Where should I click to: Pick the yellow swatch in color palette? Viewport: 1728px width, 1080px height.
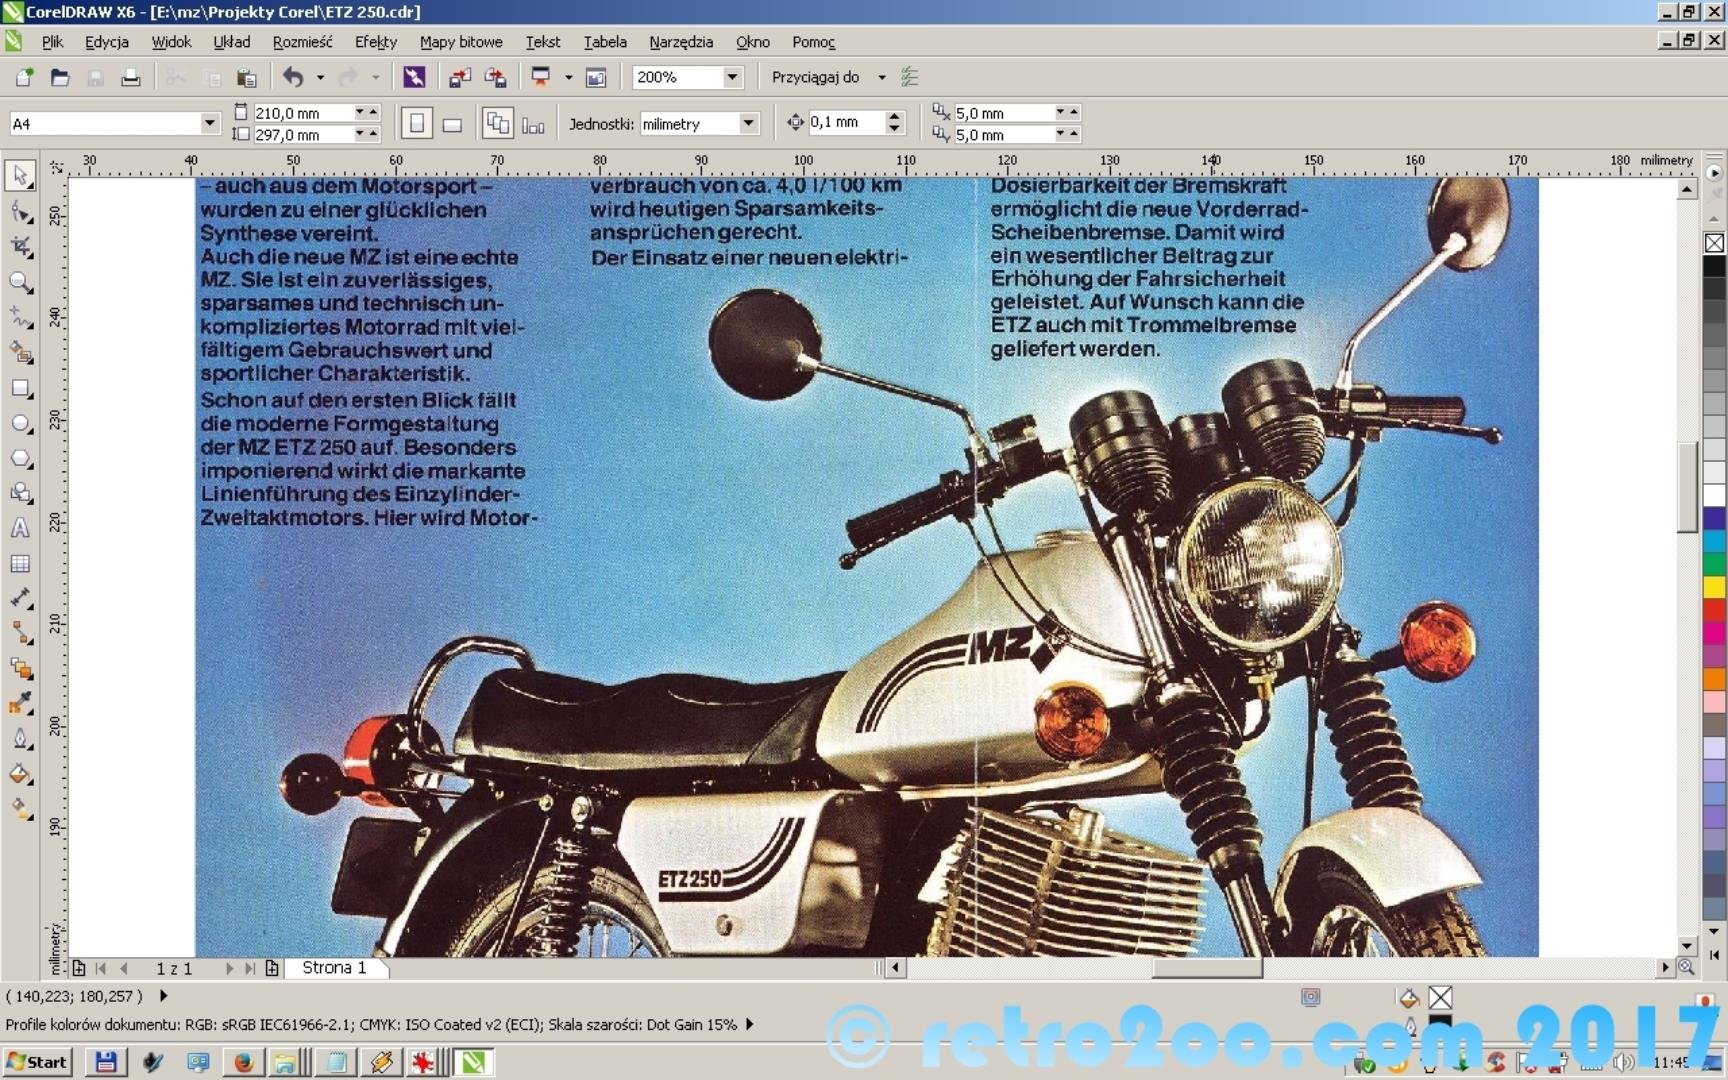tap(1714, 586)
